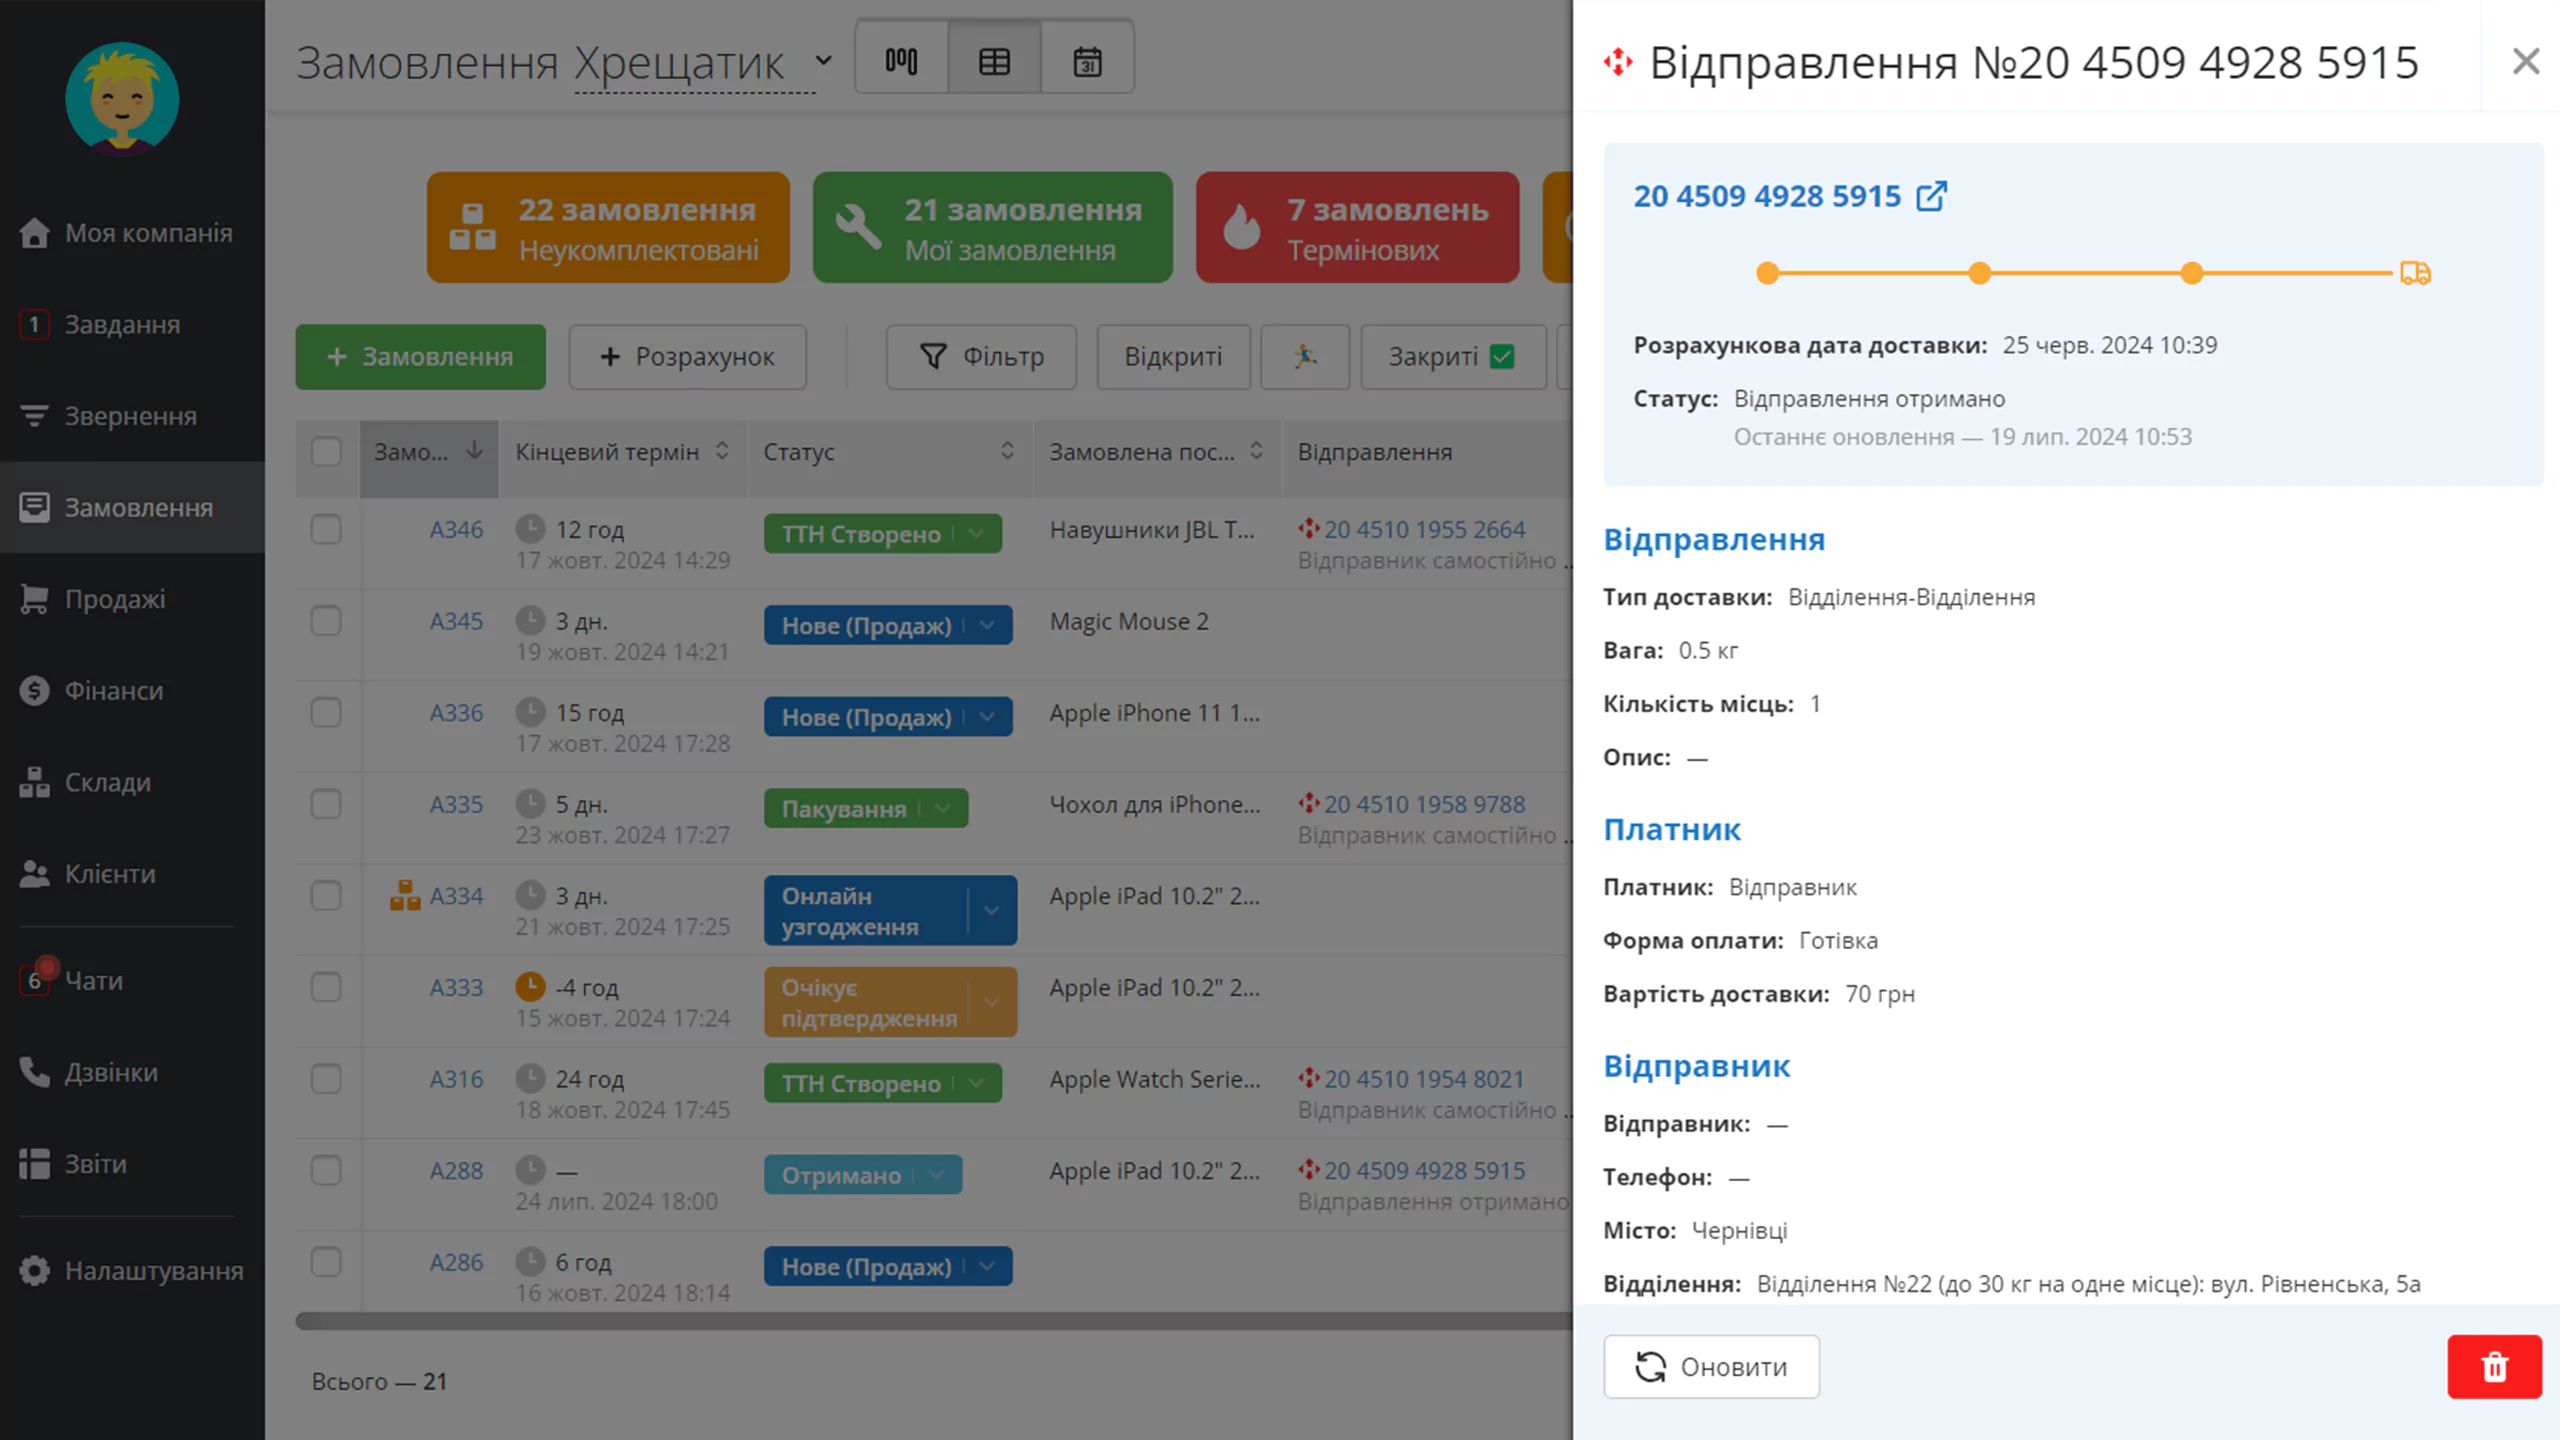Check the box for order A288
2560x1440 pixels.
click(326, 1170)
